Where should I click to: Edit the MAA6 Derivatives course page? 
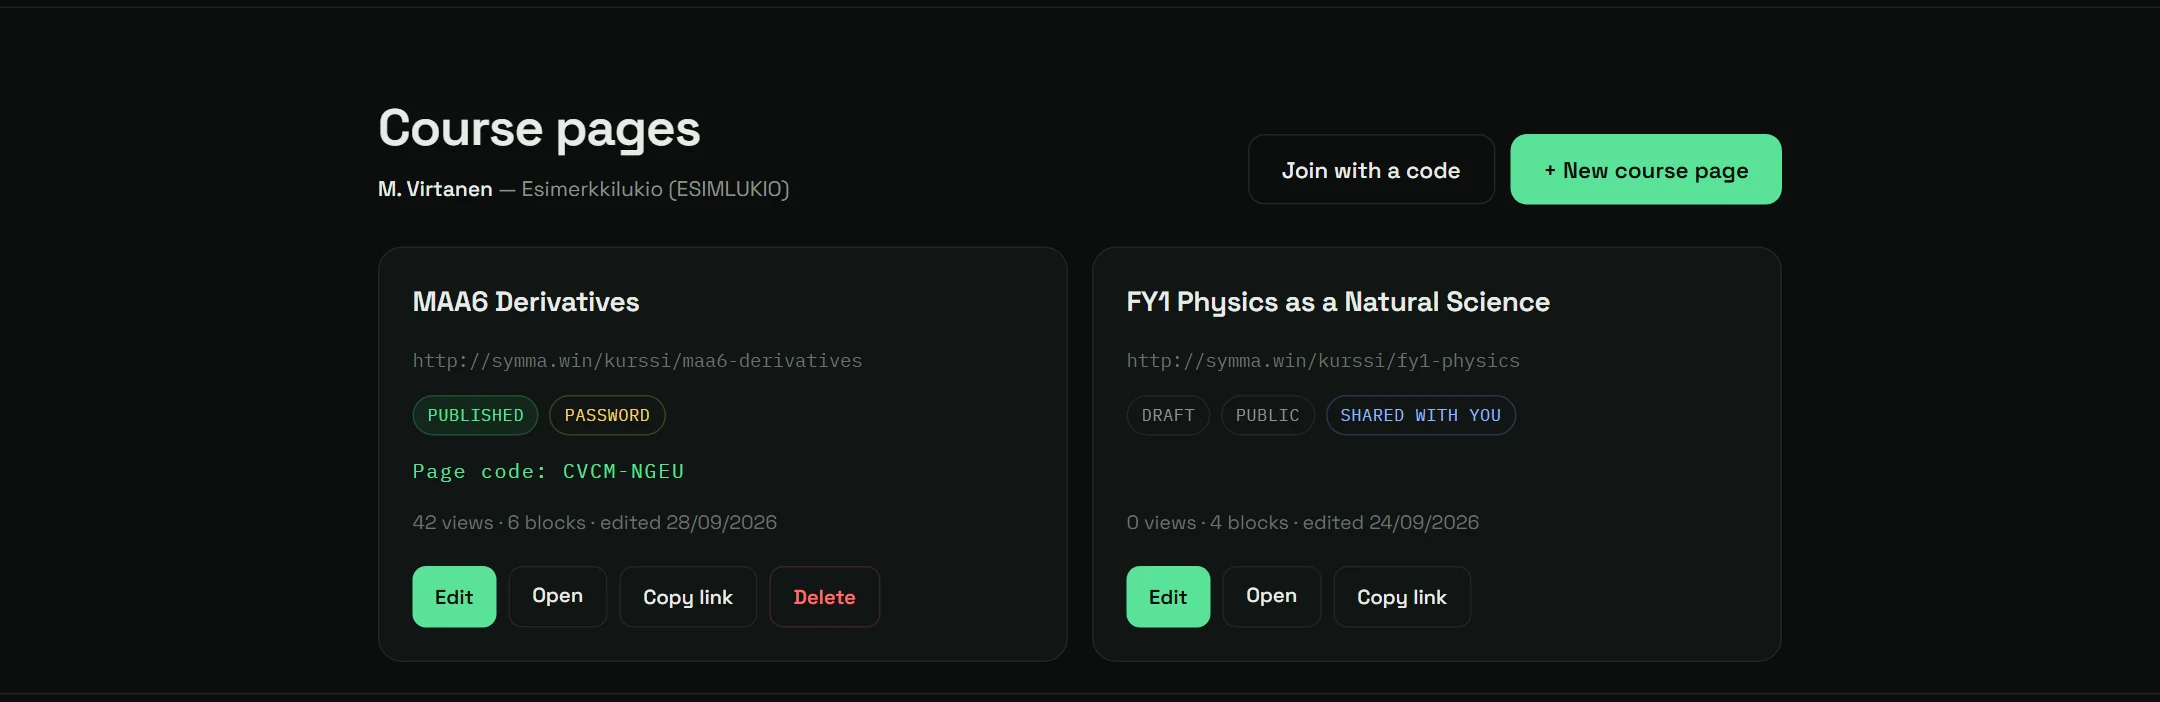454,597
